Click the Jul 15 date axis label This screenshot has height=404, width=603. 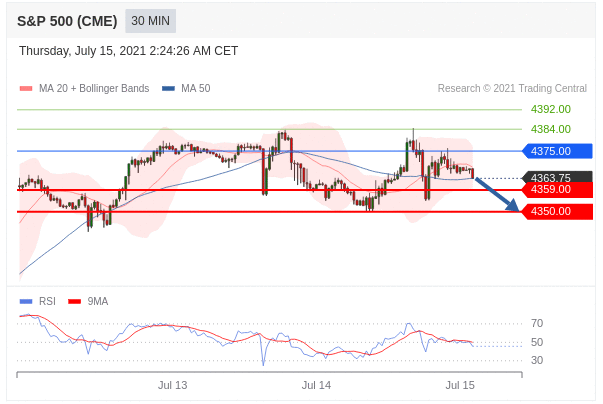[x=460, y=385]
